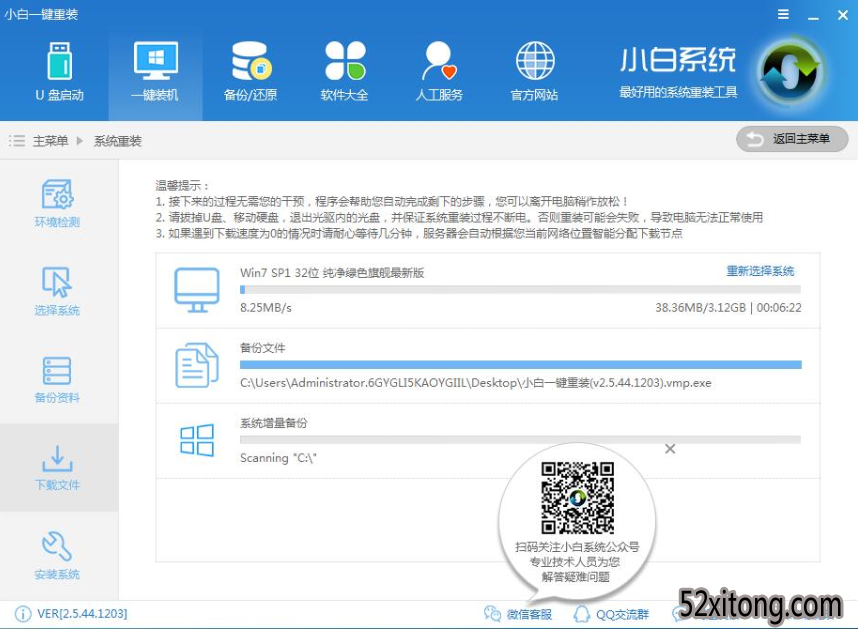Open the 软件大全 tab
Image resolution: width=858 pixels, height=637 pixels.
[x=345, y=72]
